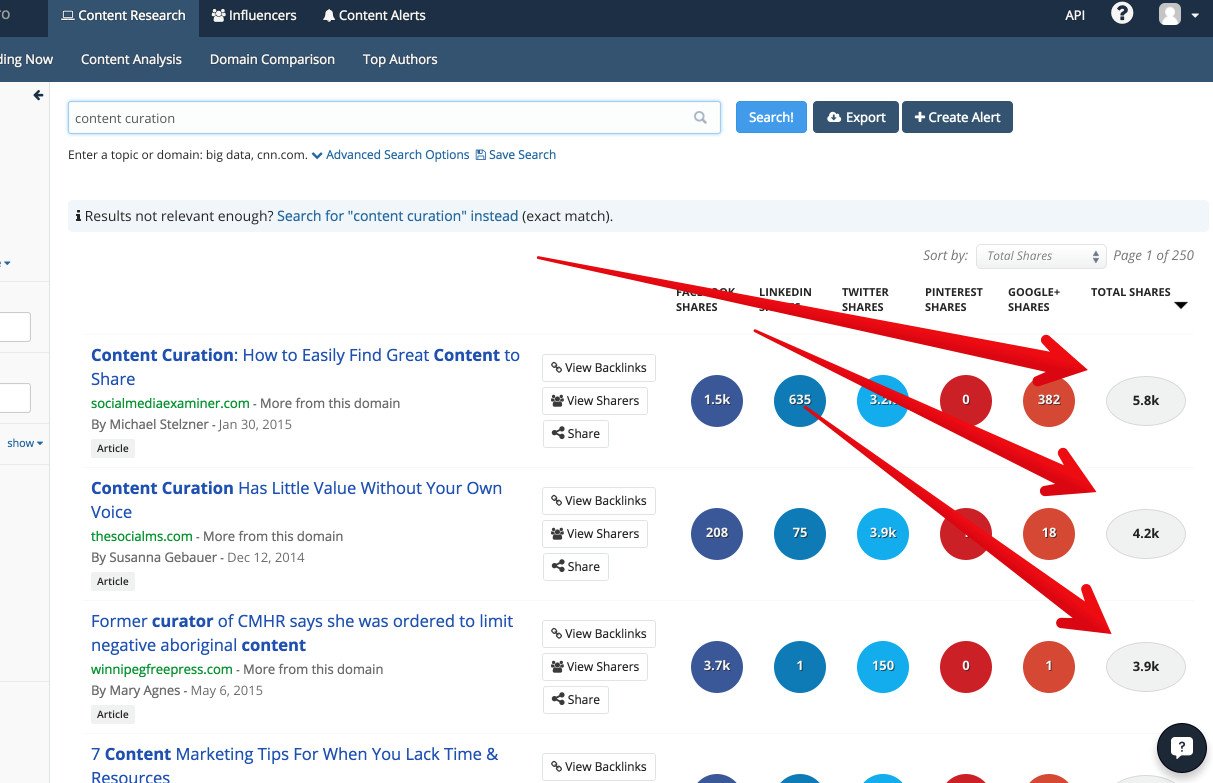This screenshot has width=1213, height=783.
Task: Open the Influencers tab
Action: pyautogui.click(x=254, y=15)
